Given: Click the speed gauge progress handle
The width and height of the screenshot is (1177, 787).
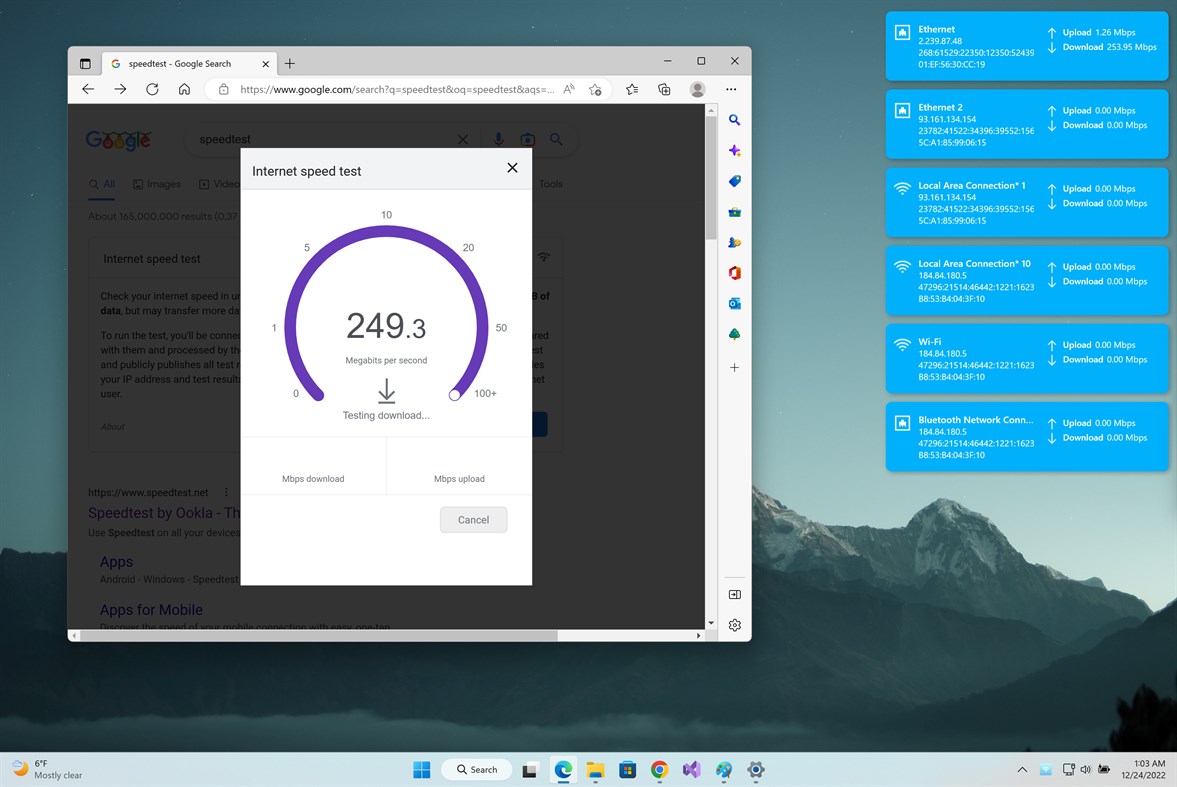Looking at the screenshot, I should coord(454,395).
